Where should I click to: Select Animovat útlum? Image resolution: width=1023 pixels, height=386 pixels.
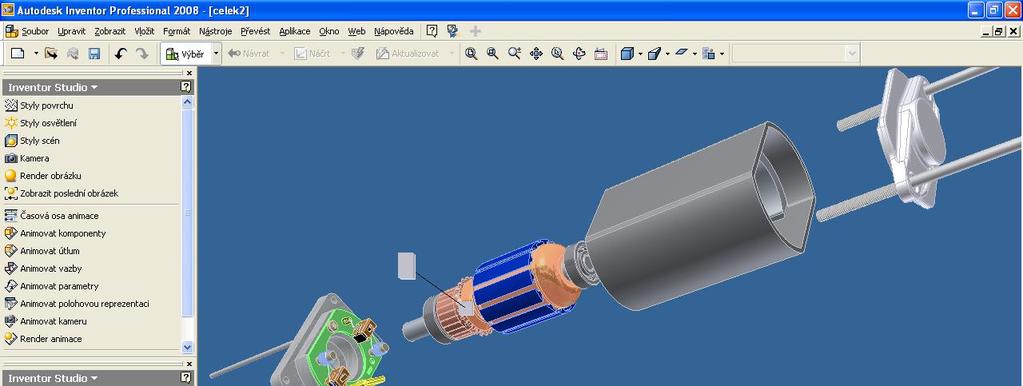(42, 251)
